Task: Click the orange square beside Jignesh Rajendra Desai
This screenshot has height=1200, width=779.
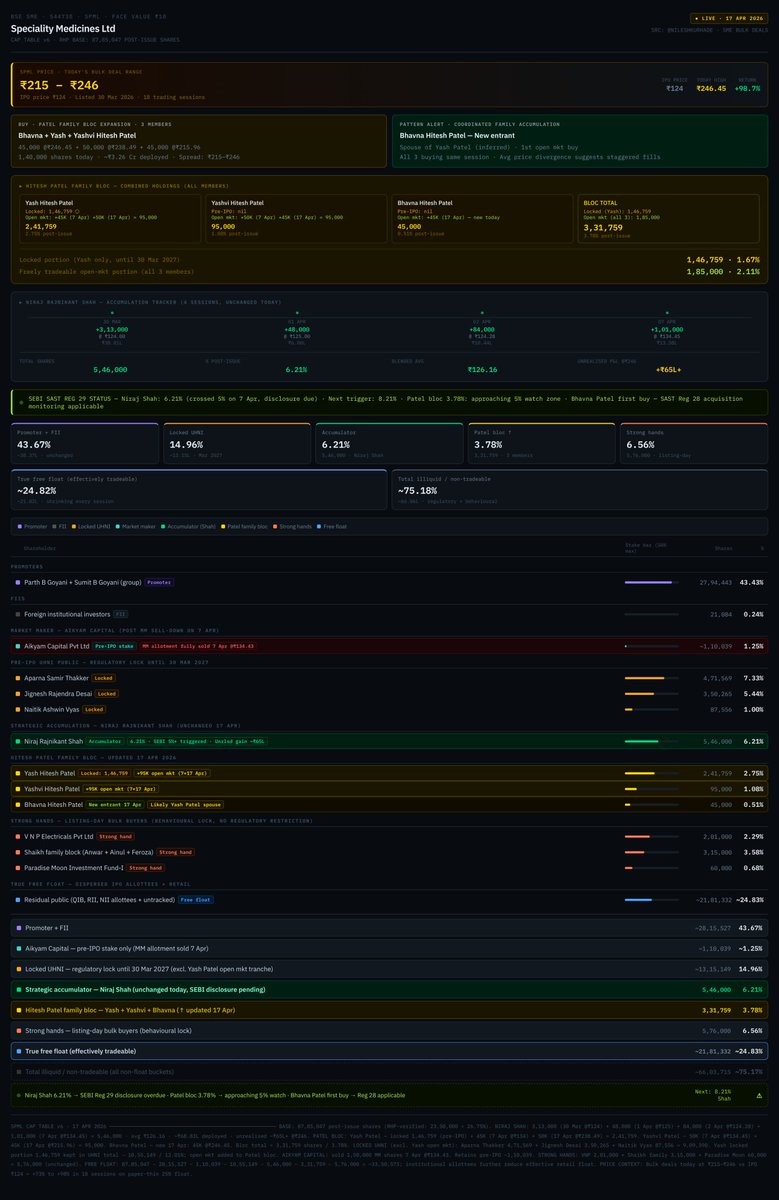Action: click(x=17, y=693)
